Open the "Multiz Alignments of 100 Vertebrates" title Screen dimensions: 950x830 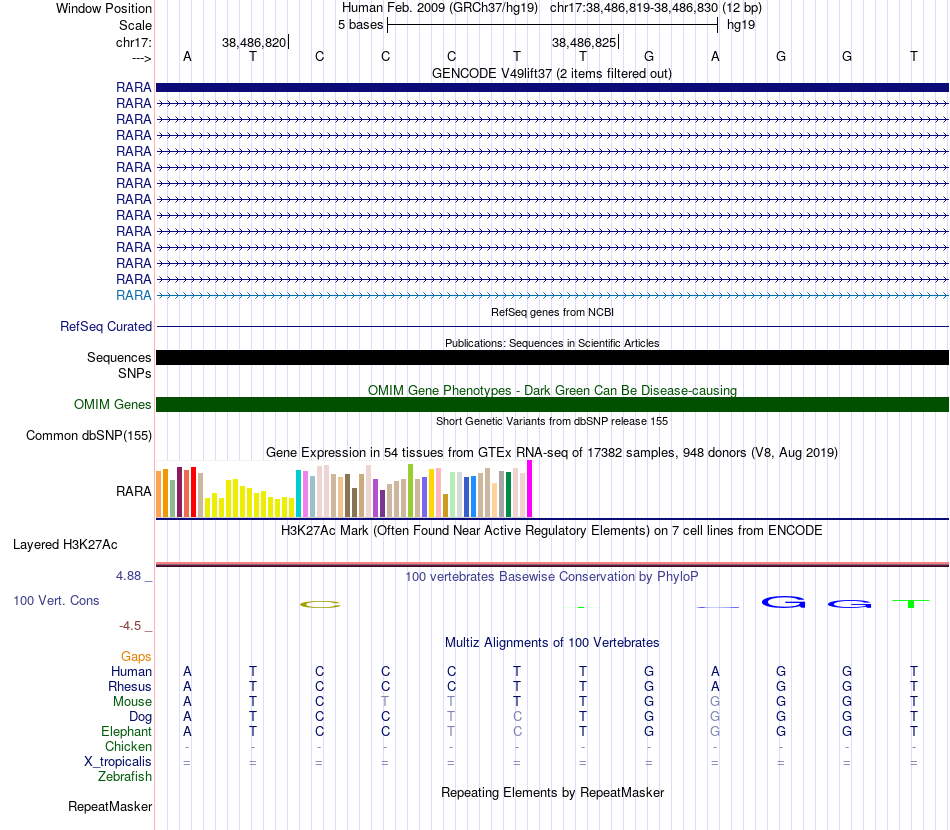coord(552,642)
